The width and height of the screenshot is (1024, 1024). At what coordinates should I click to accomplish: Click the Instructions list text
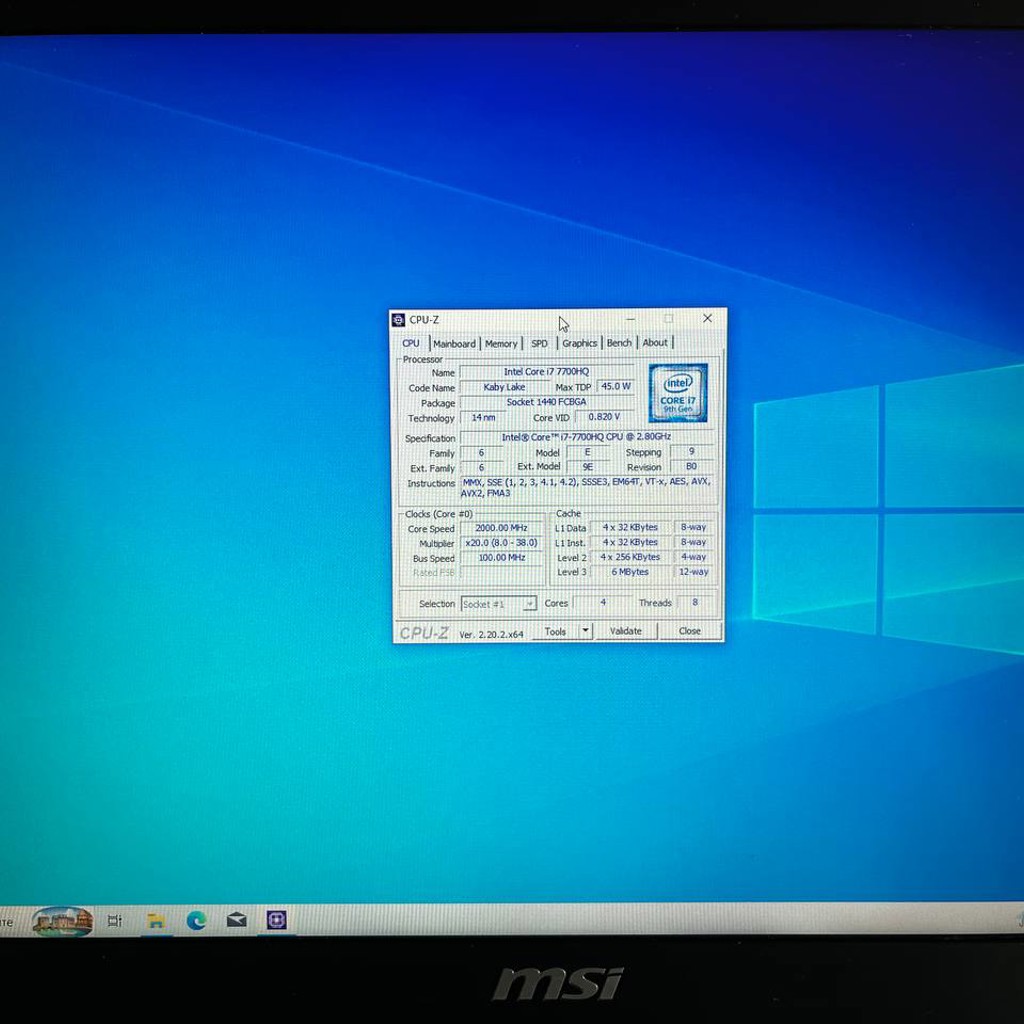coord(586,487)
